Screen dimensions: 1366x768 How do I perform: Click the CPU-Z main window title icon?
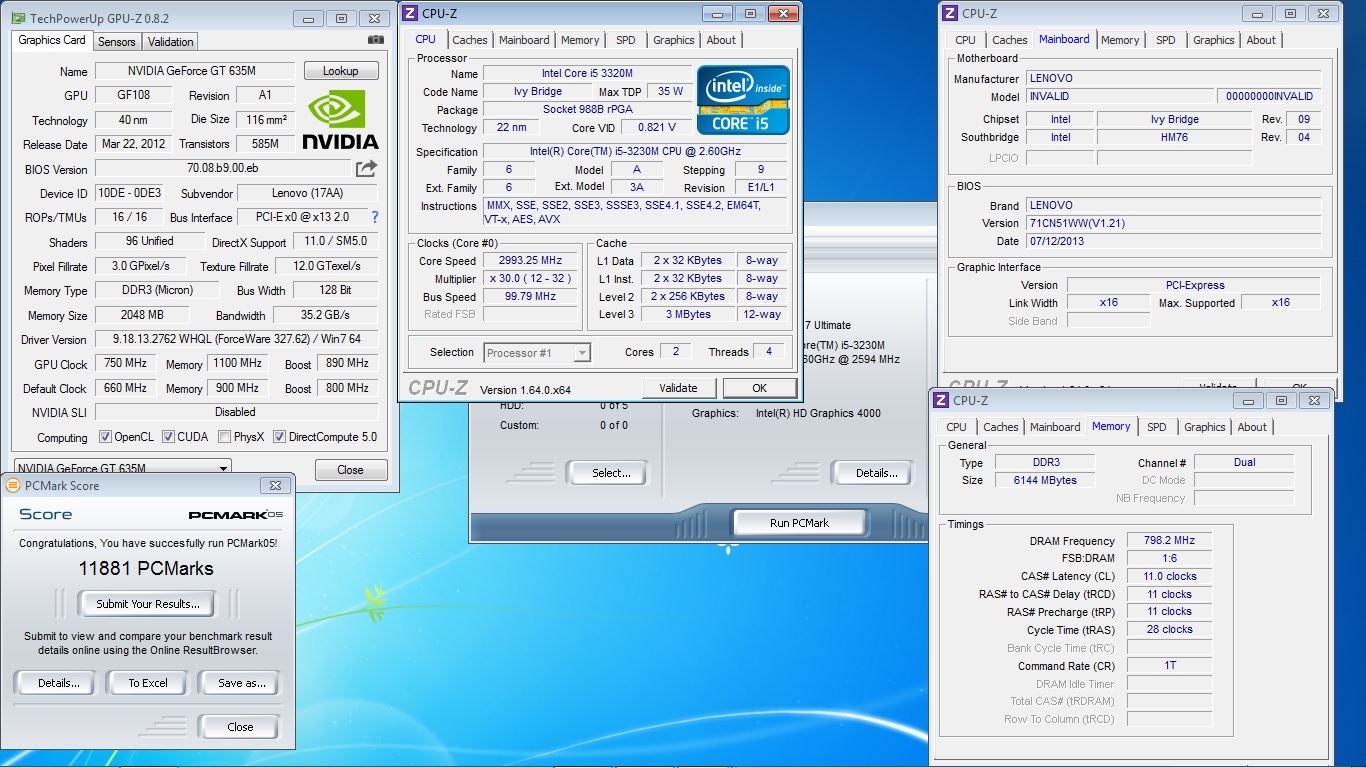coord(411,13)
